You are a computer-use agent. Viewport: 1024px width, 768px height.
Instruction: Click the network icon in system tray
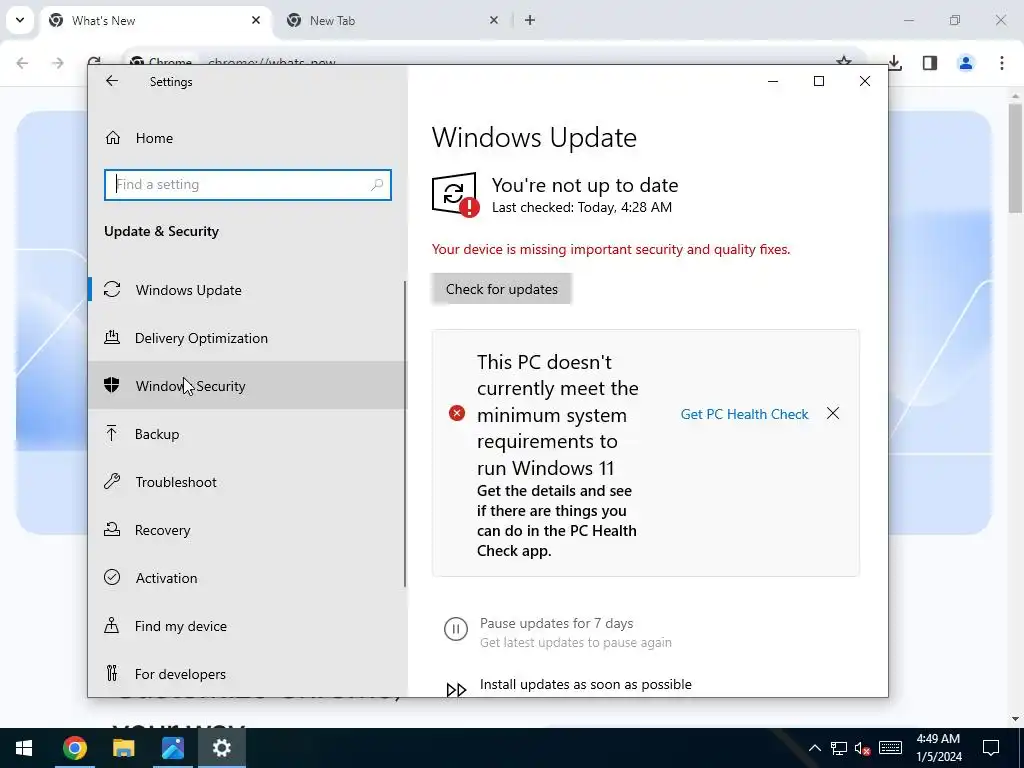[x=839, y=748]
